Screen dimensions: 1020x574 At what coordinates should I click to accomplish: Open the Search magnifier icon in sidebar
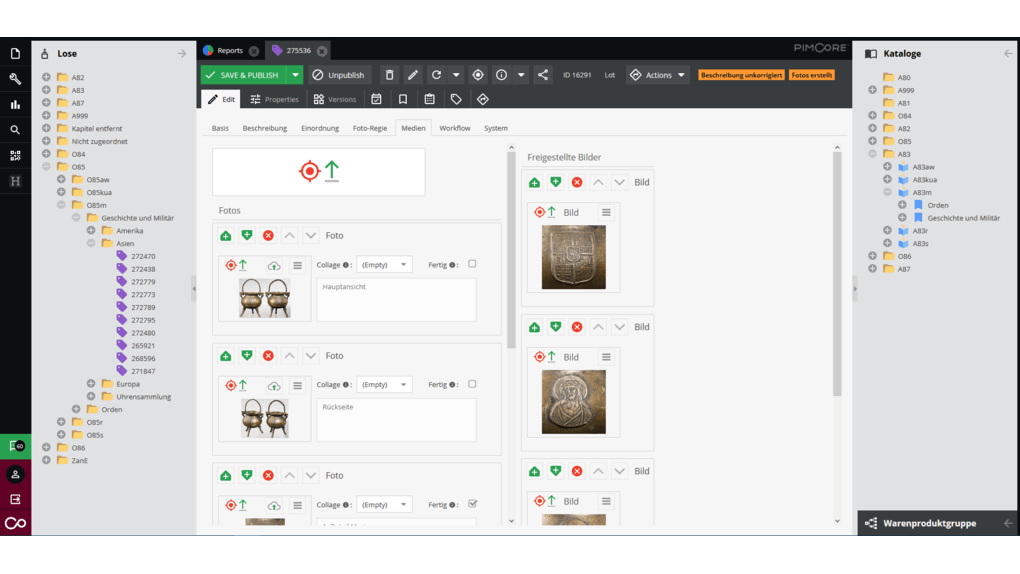click(15, 130)
